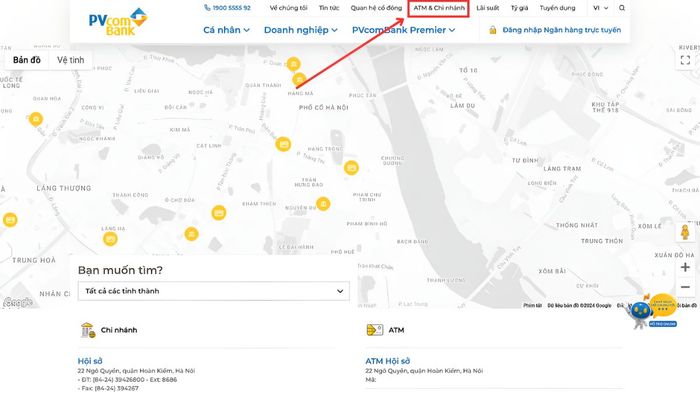Click the ATM card icon
The image size is (700, 394).
tap(375, 330)
